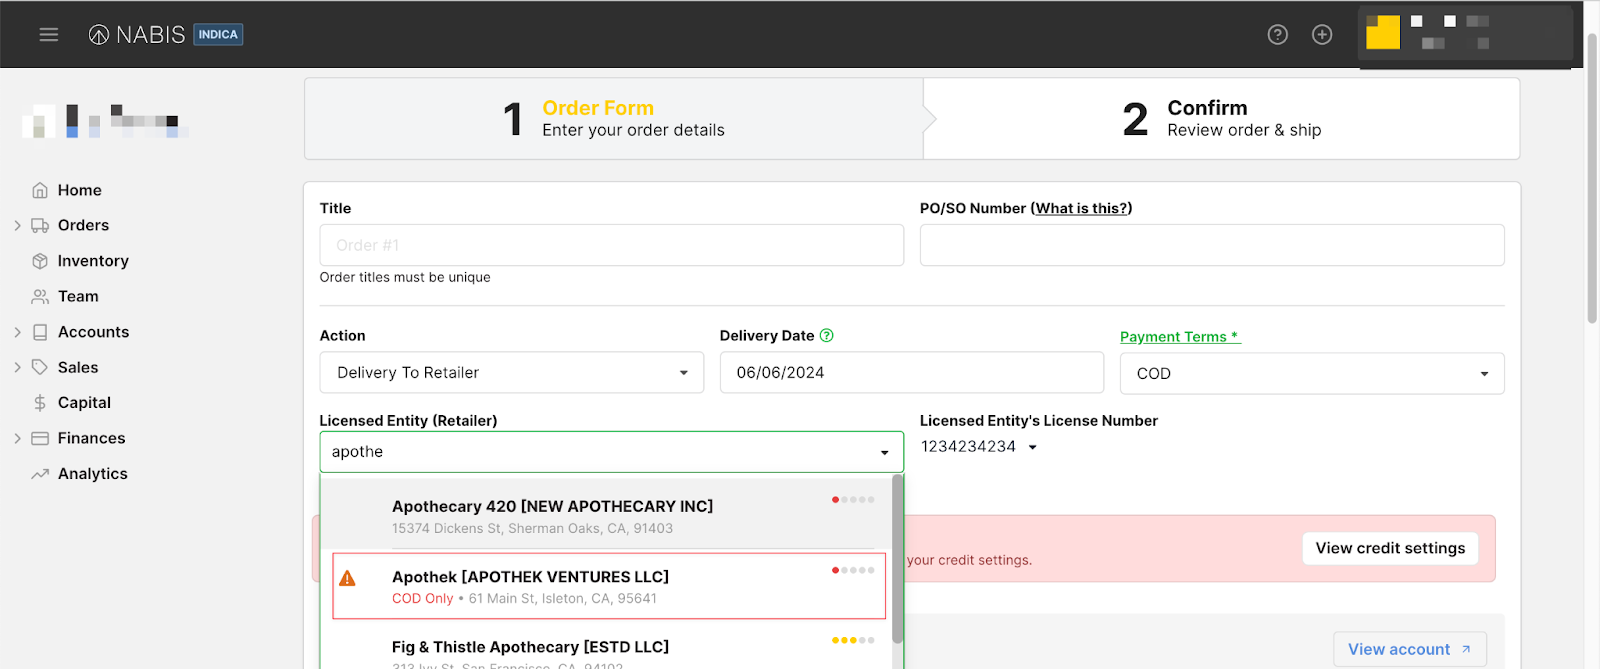The image size is (1600, 669).
Task: Open the Payment Terms COD dropdown
Action: 1311,374
